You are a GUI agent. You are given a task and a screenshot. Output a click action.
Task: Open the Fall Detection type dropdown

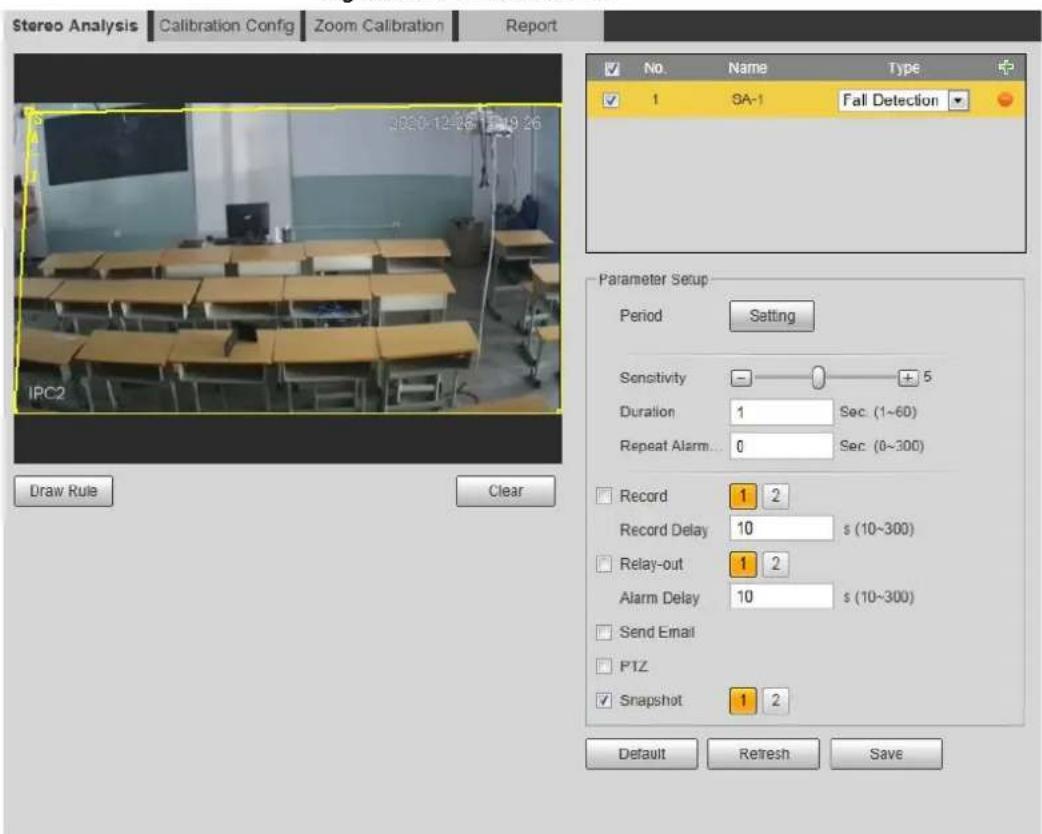pos(958,100)
